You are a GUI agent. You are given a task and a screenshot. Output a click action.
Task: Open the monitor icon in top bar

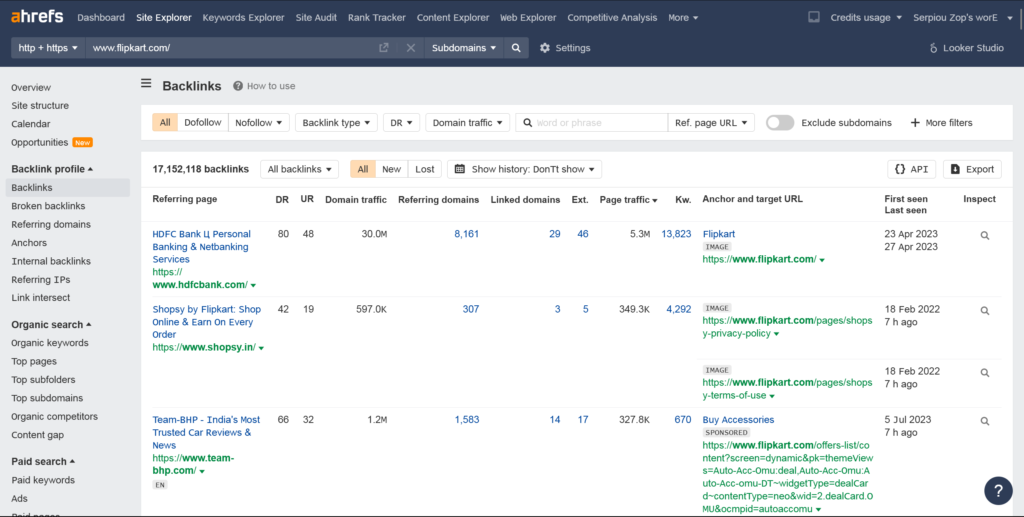click(814, 18)
